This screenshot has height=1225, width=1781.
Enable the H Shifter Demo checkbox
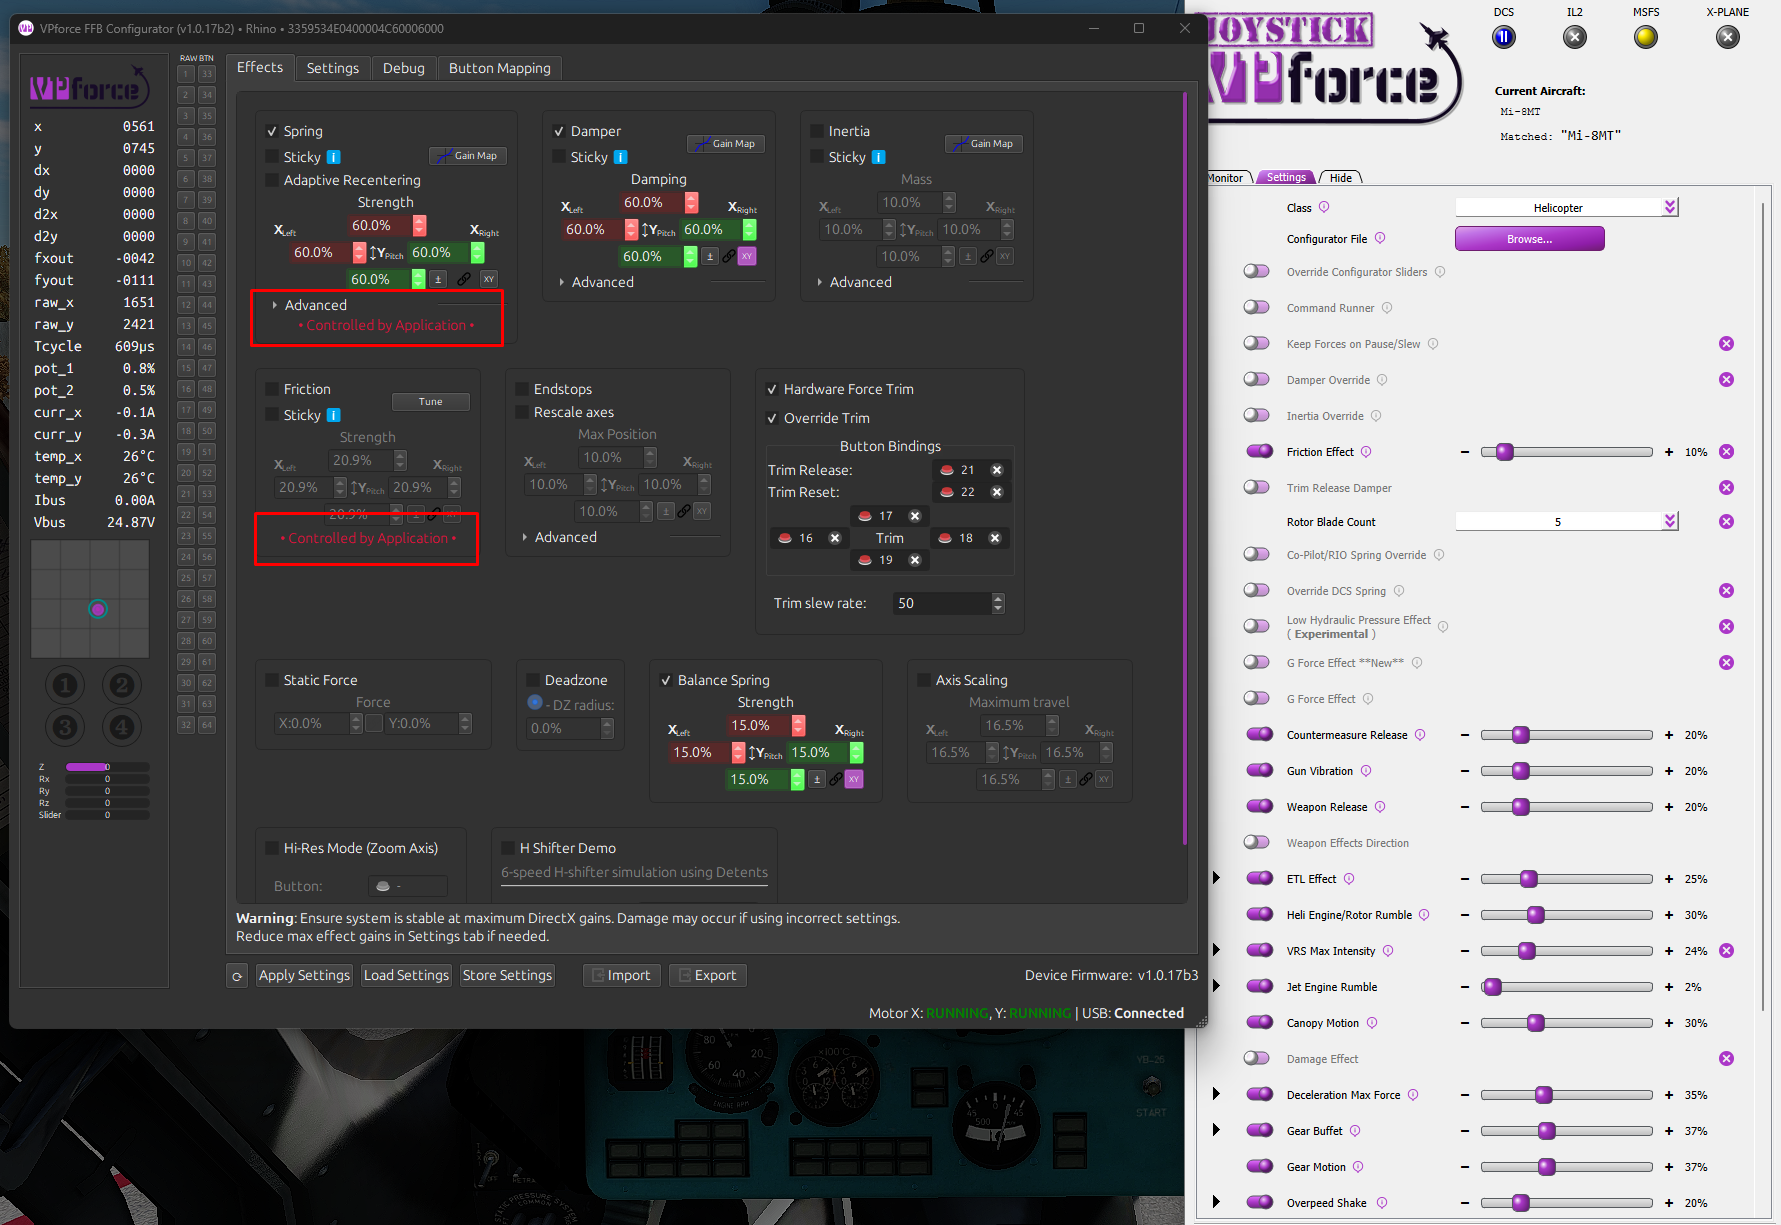[508, 848]
